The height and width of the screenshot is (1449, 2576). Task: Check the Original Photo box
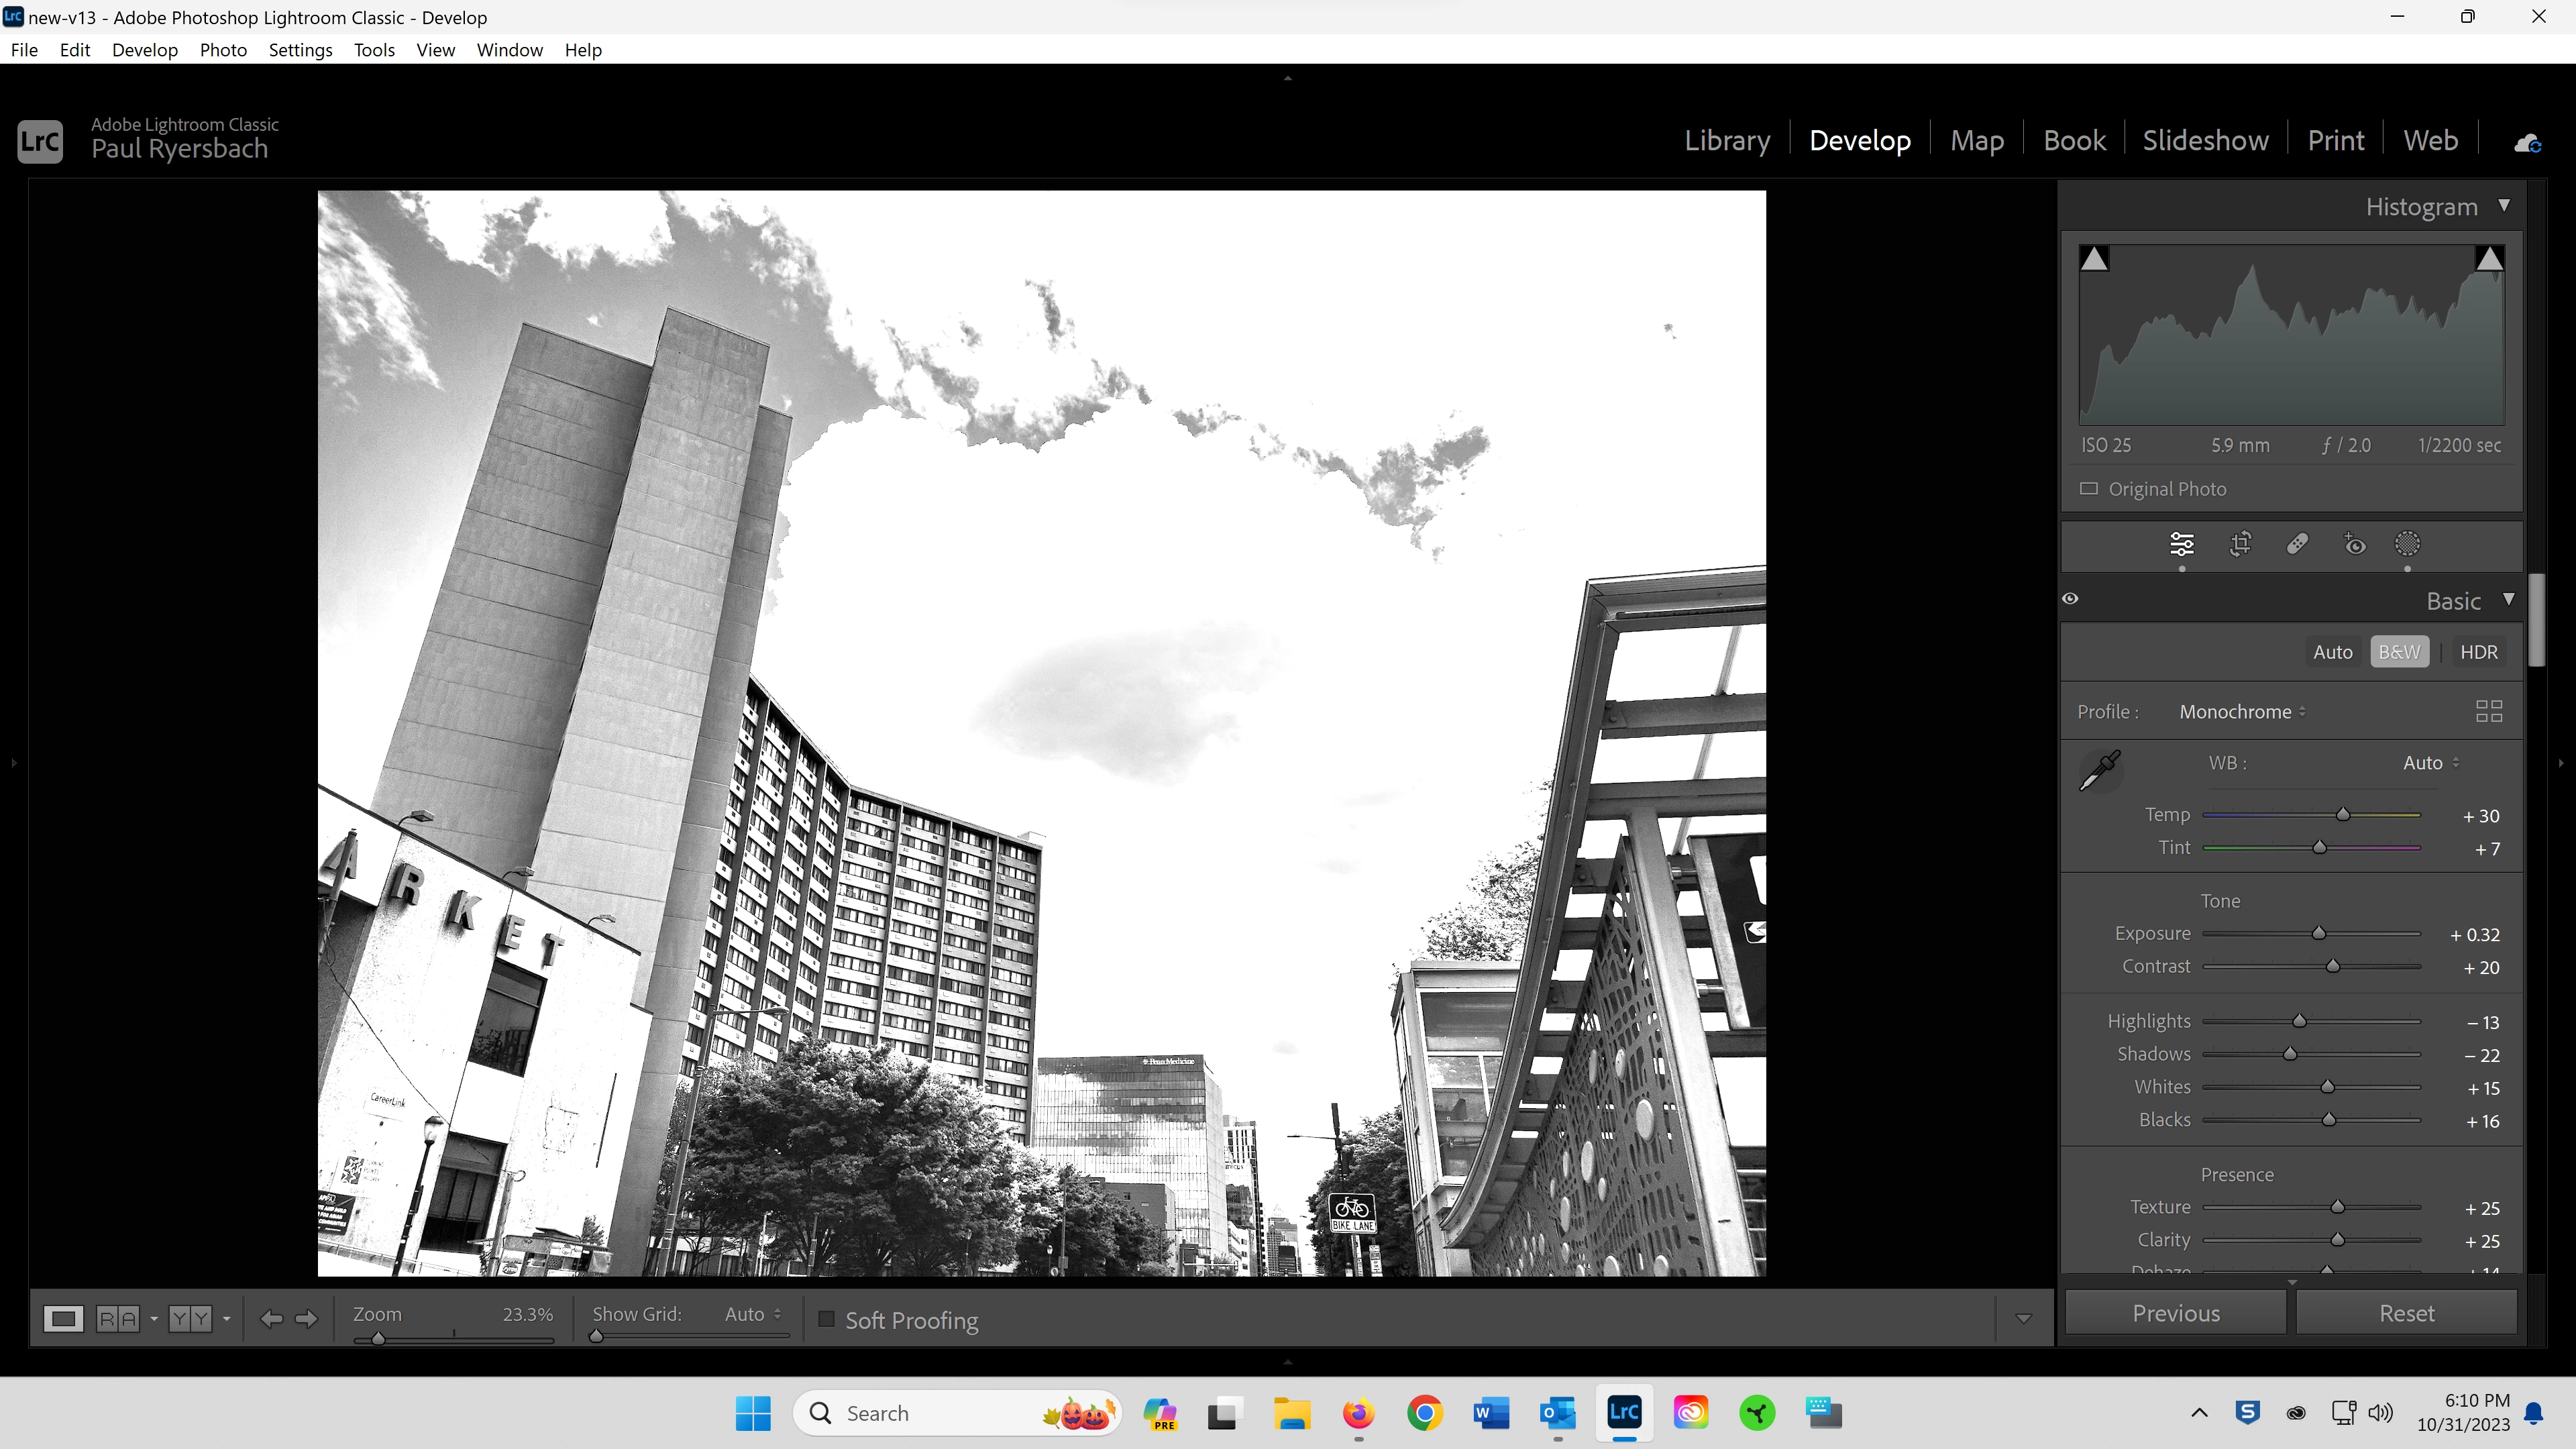click(2089, 489)
